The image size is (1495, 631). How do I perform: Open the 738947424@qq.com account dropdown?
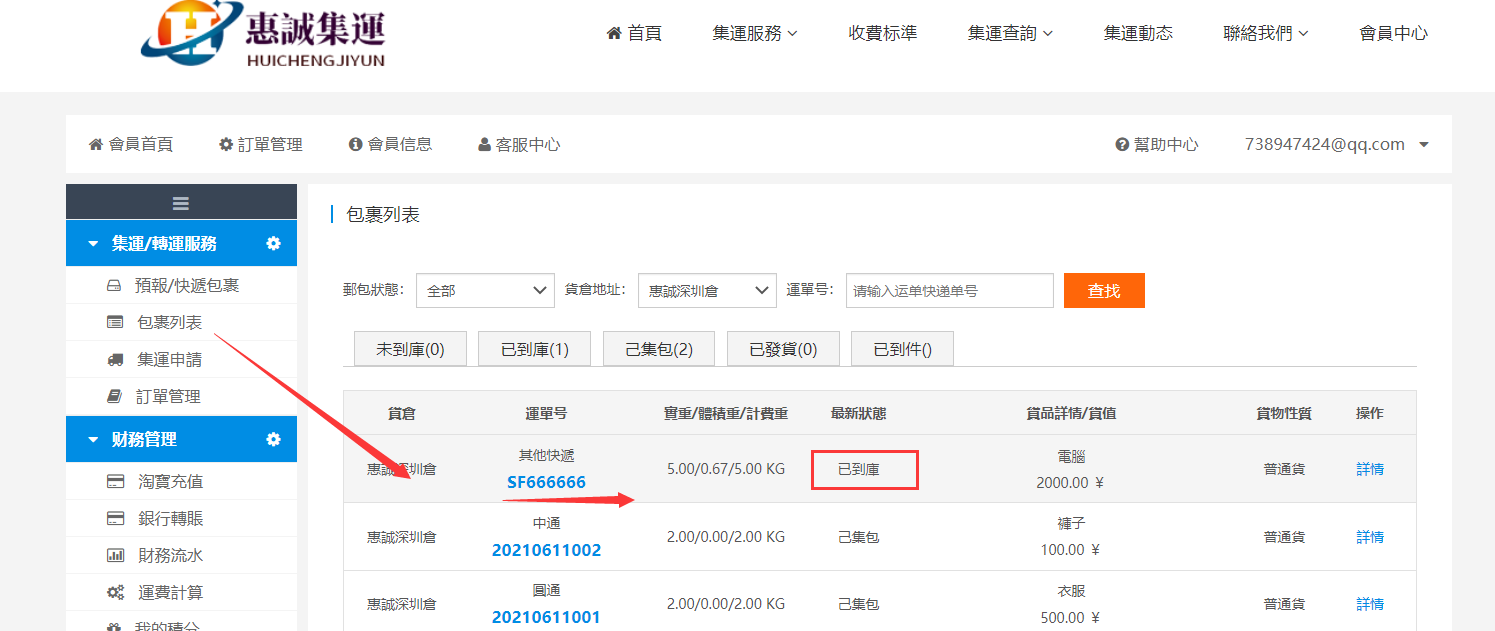[1336, 144]
